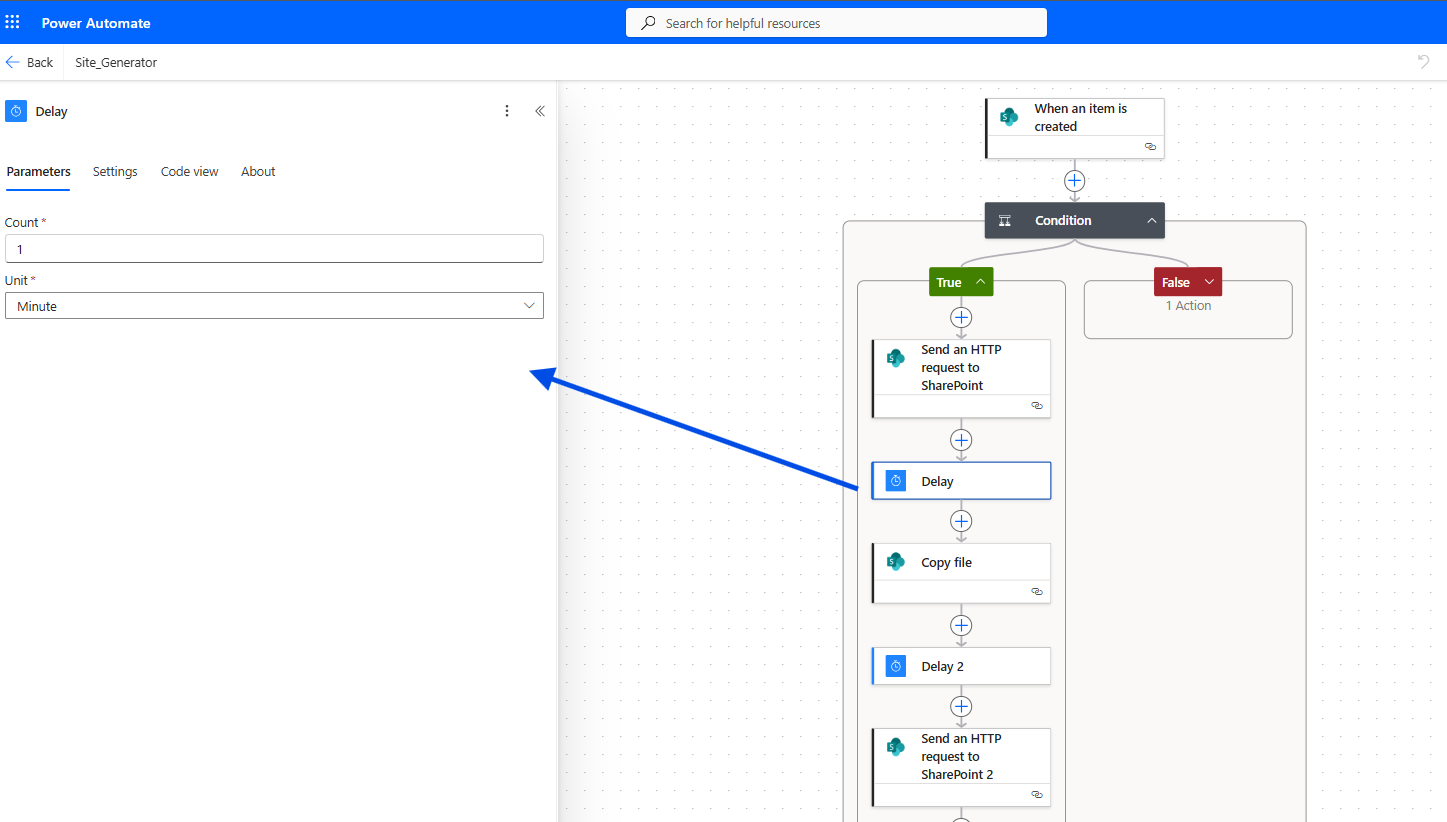Click the plus icon below the trigger
Image resolution: width=1447 pixels, height=822 pixels.
[1074, 181]
